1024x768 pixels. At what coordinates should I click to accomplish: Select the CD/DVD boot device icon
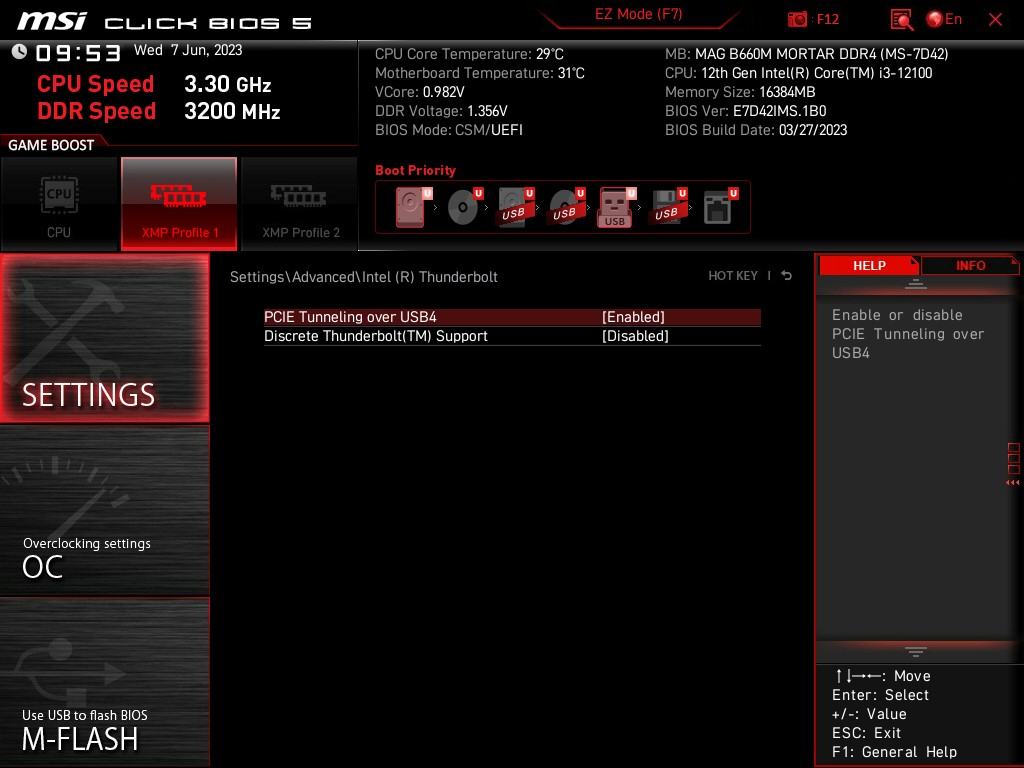464,207
